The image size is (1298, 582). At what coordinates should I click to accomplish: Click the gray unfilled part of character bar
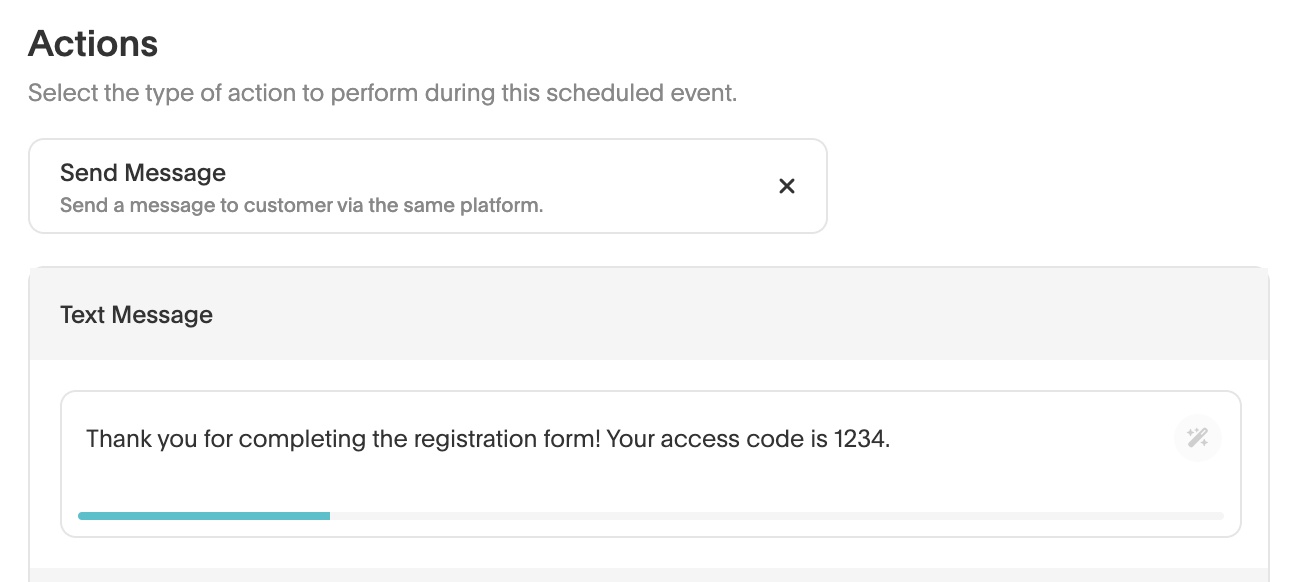(776, 516)
